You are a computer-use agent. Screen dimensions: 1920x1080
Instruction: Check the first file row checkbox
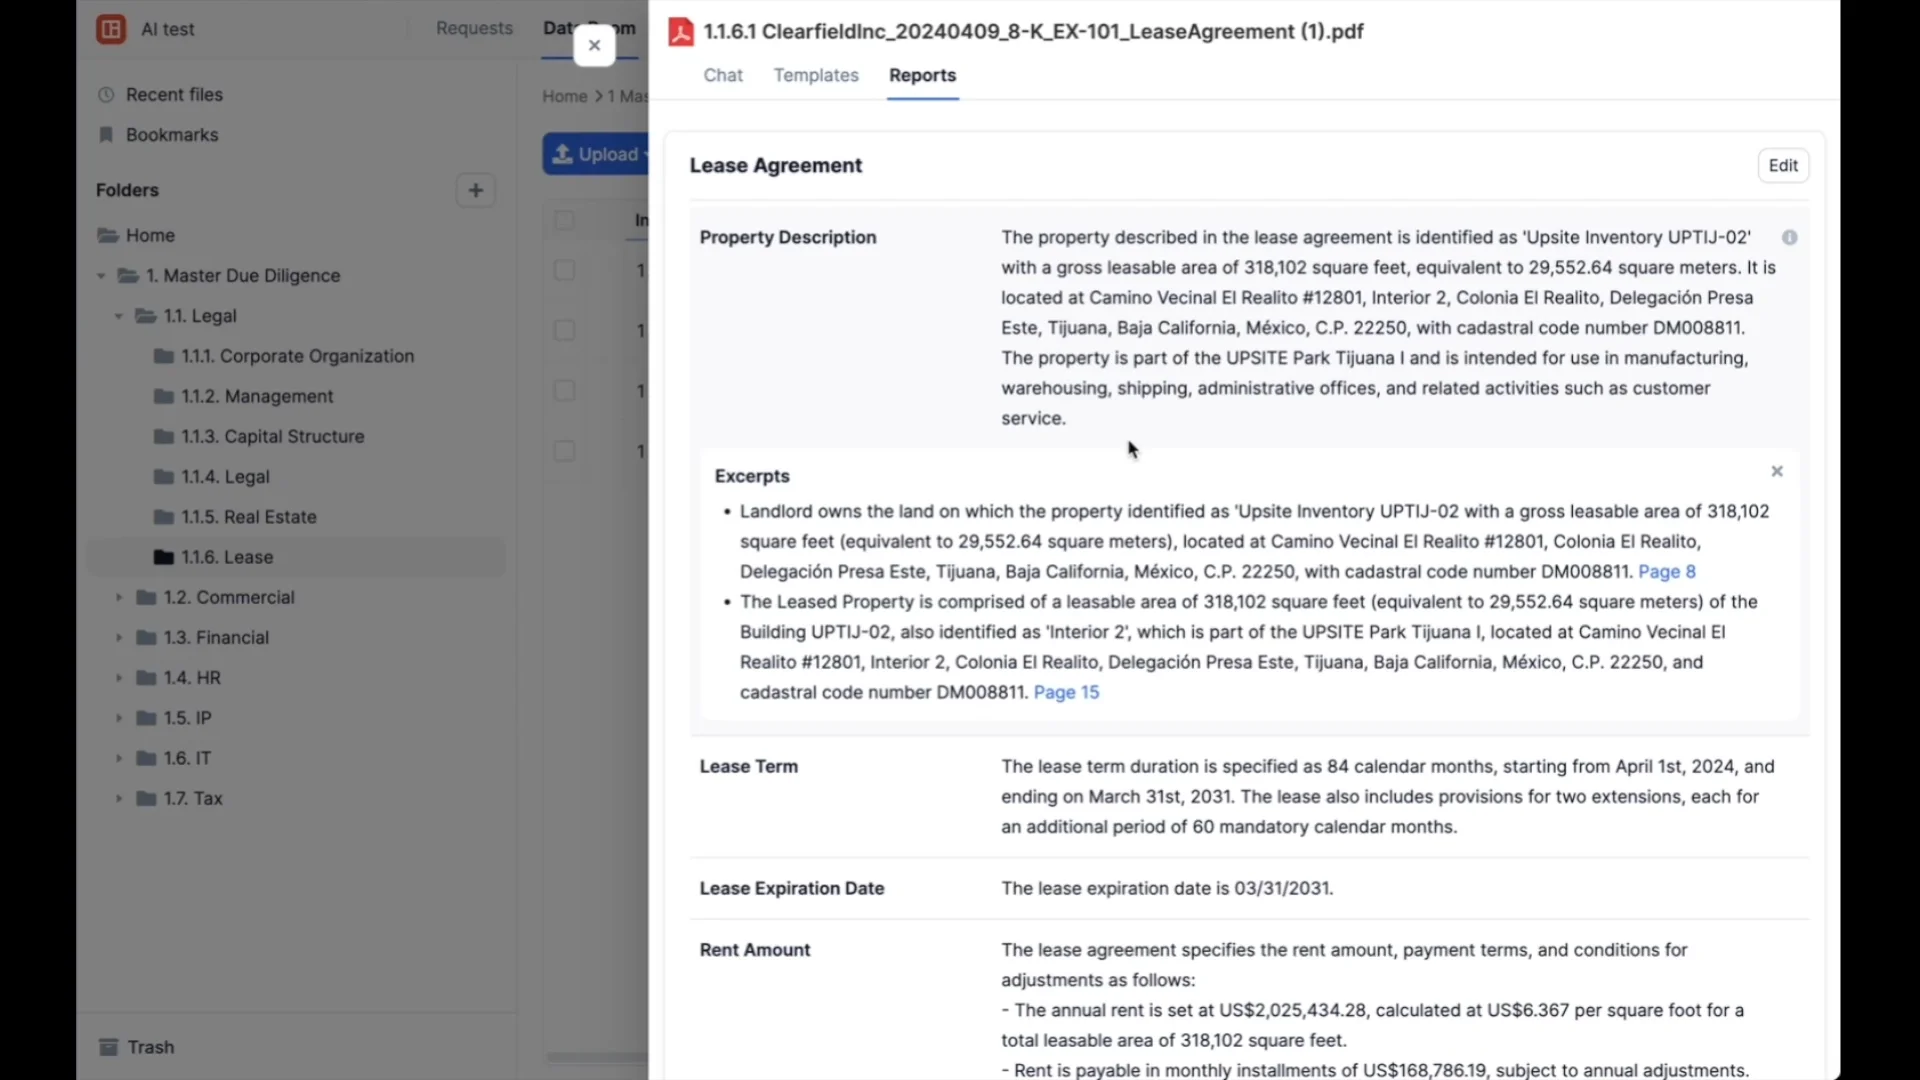click(564, 270)
